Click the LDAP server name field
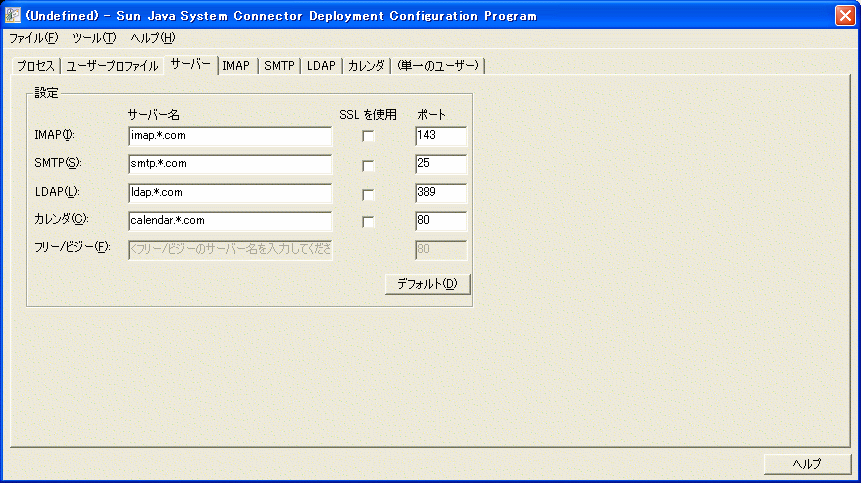Image resolution: width=861 pixels, height=483 pixels. coord(230,193)
